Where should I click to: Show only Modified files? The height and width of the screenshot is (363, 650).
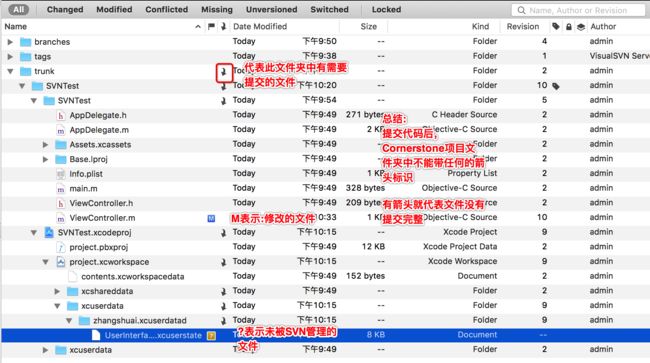(114, 9)
